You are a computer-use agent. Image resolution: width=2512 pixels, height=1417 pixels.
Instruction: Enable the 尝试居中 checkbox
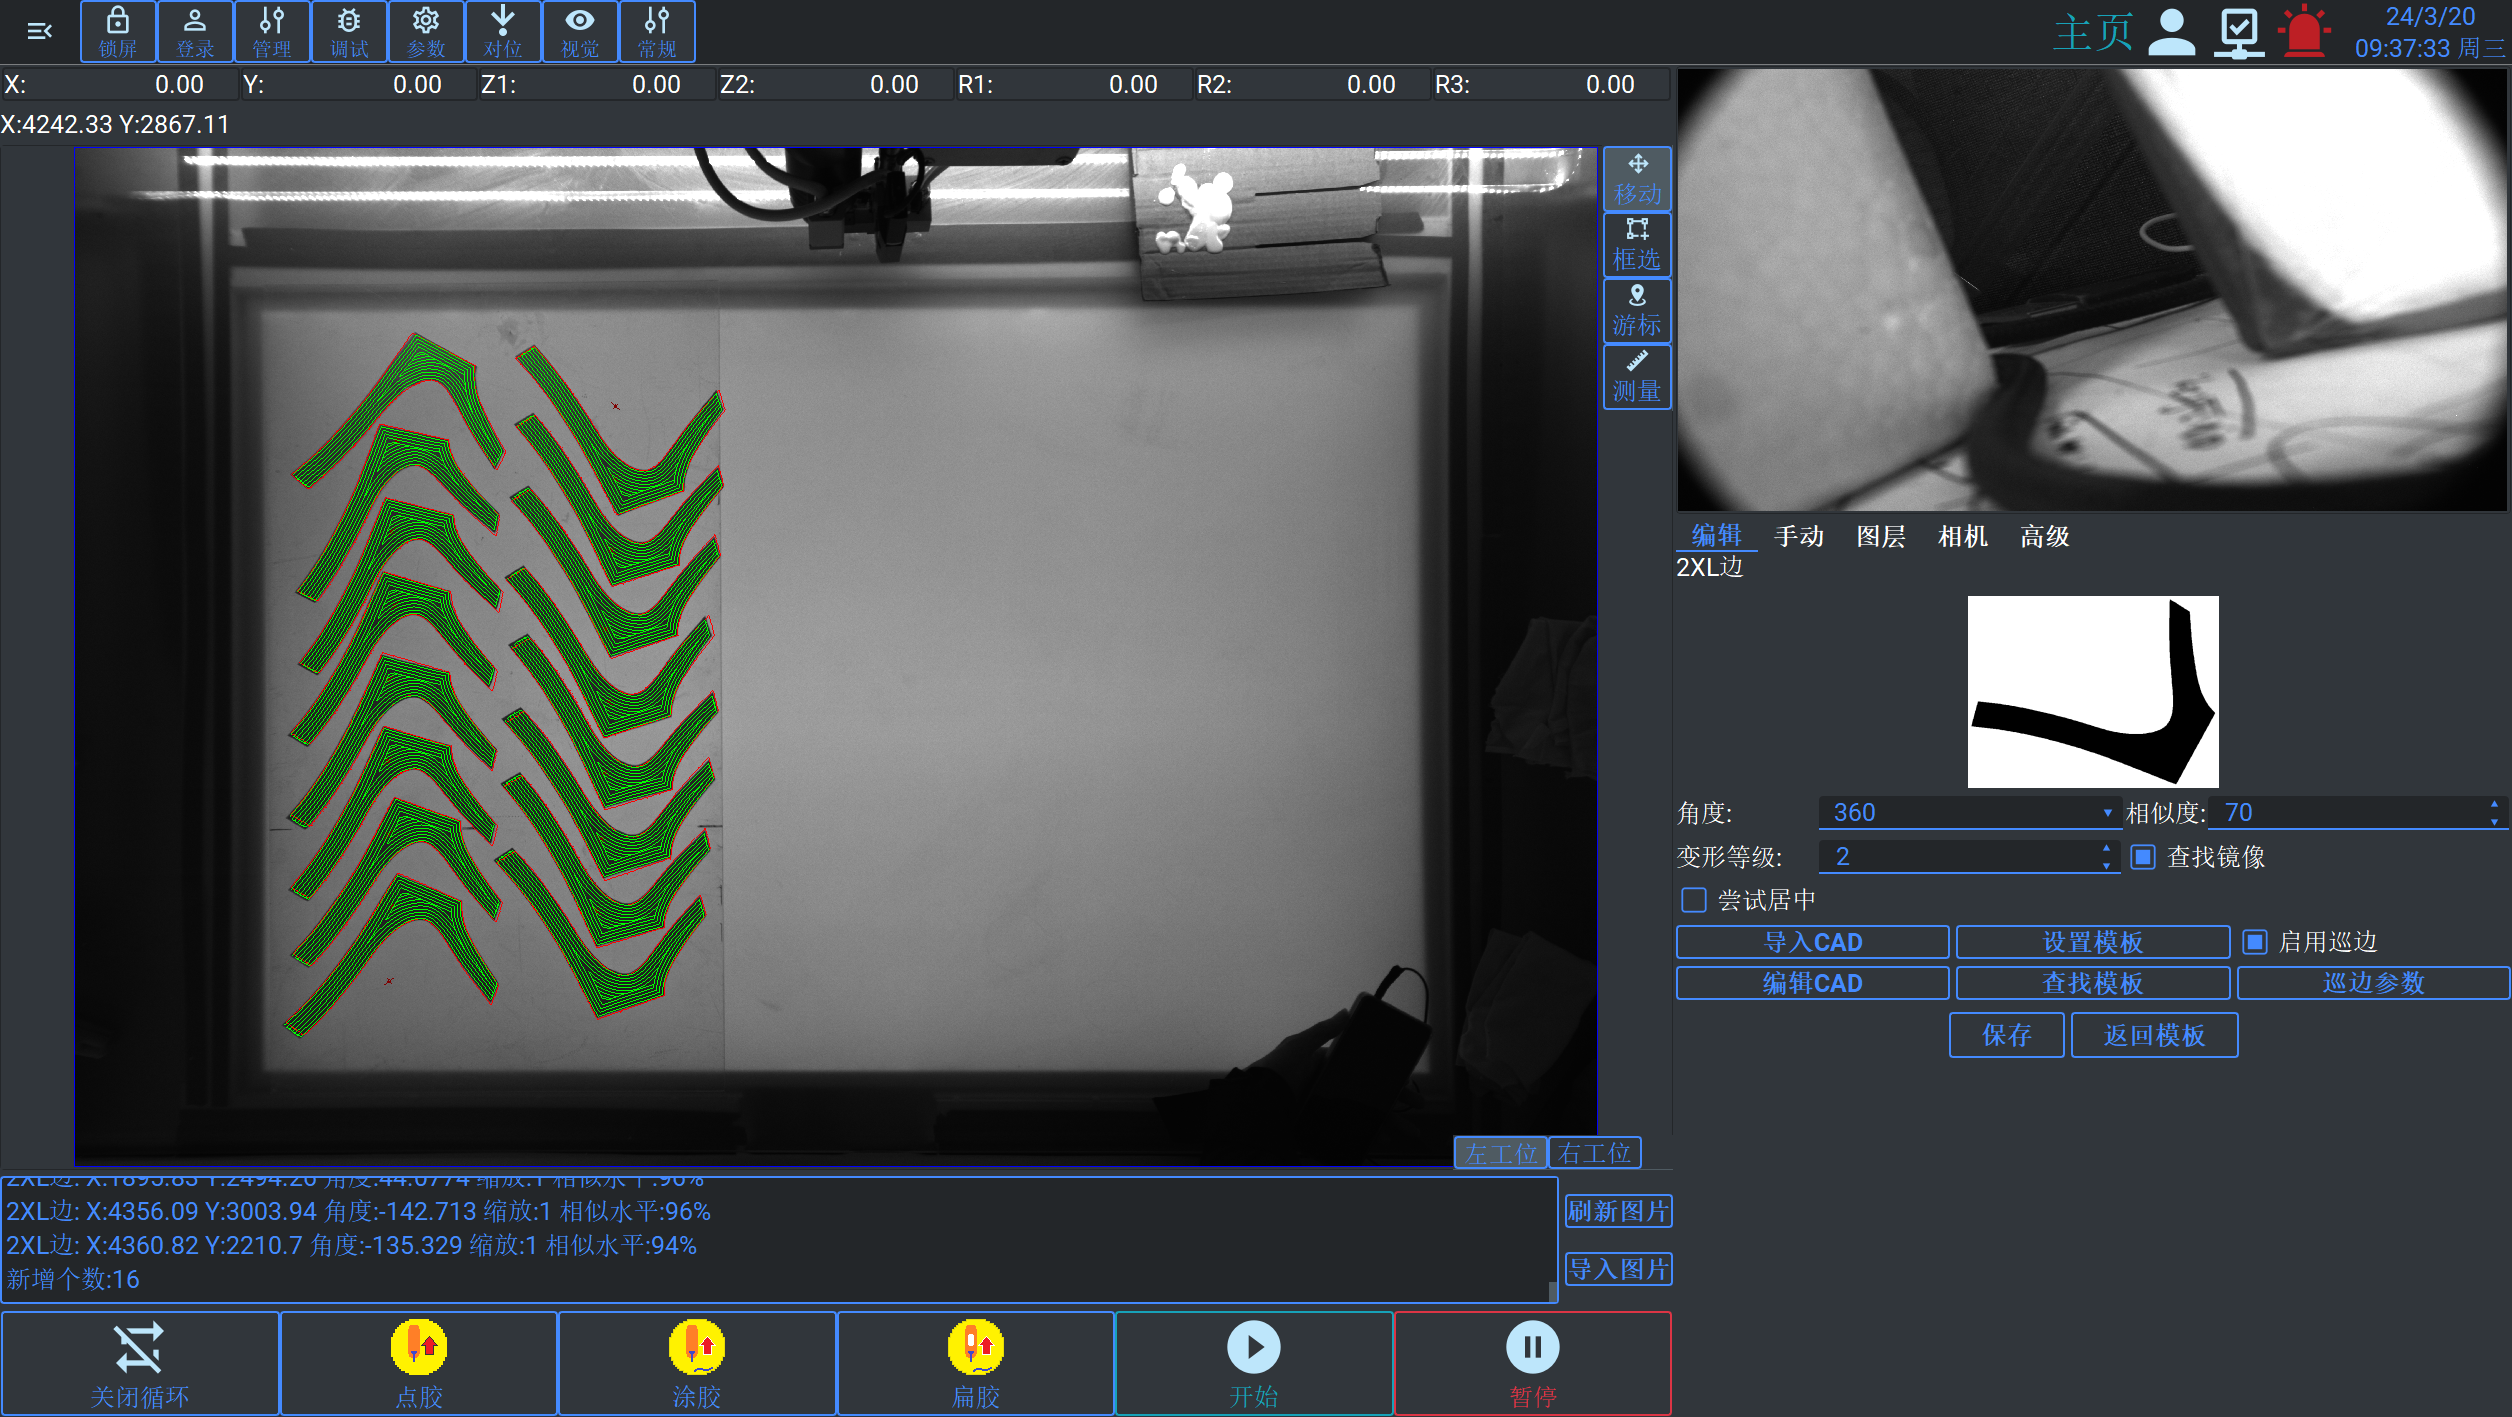pos(1694,900)
